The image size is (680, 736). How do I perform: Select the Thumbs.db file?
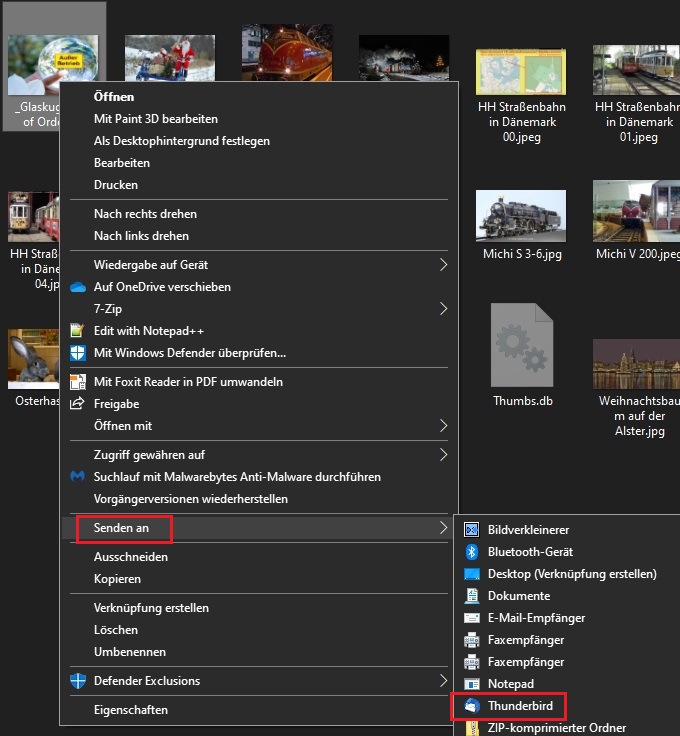click(522, 345)
